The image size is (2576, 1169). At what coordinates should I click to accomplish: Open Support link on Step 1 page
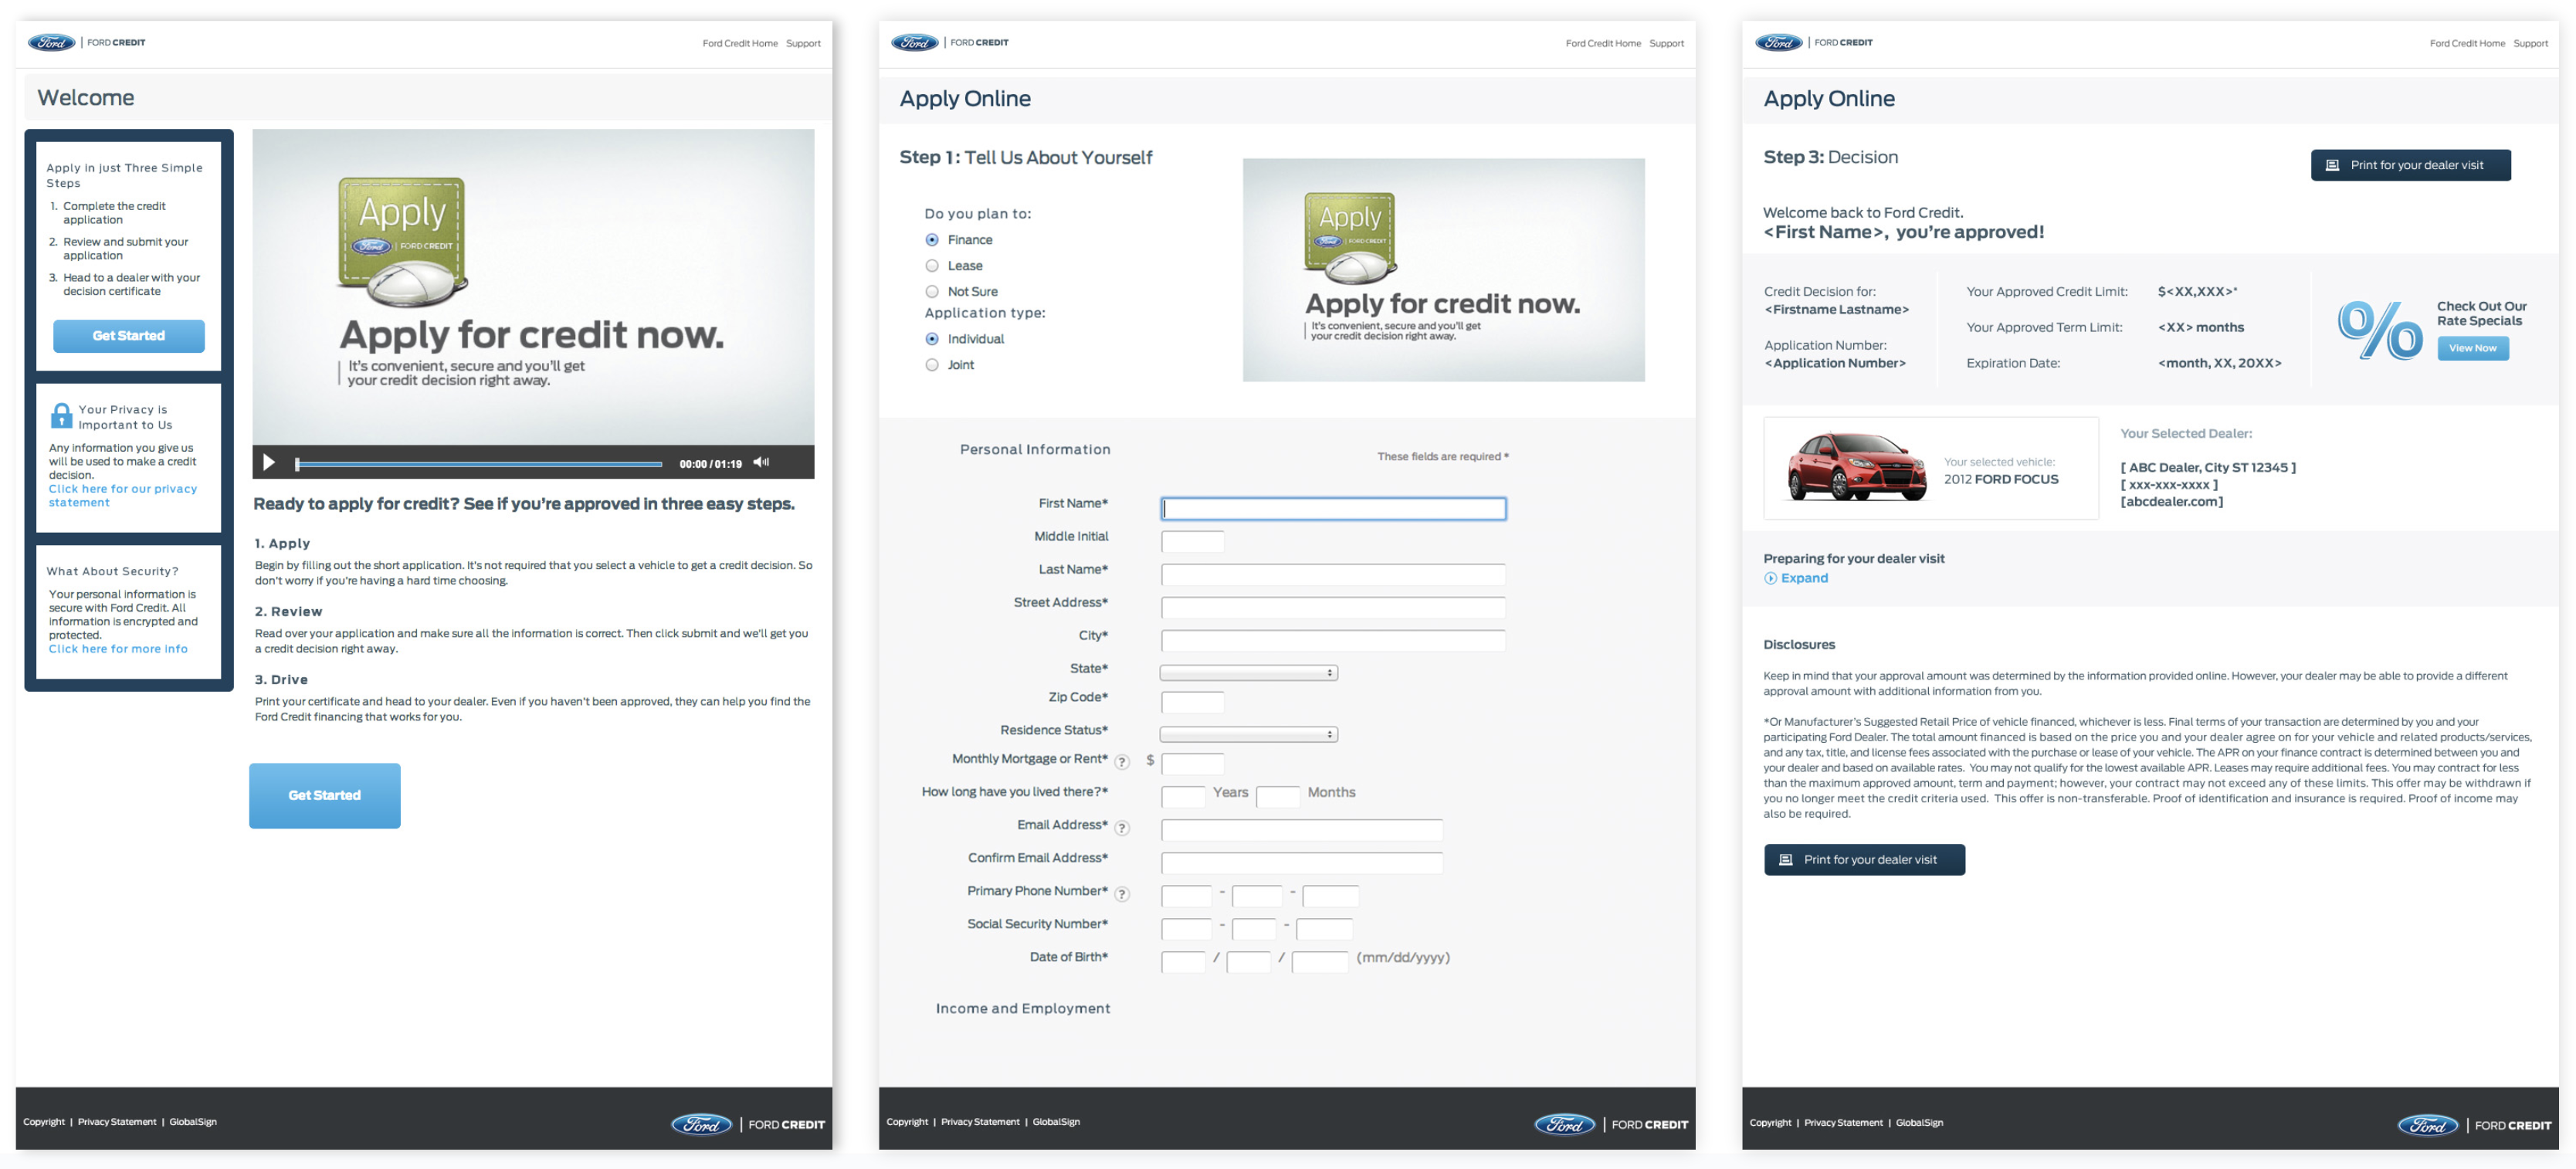click(x=1666, y=44)
